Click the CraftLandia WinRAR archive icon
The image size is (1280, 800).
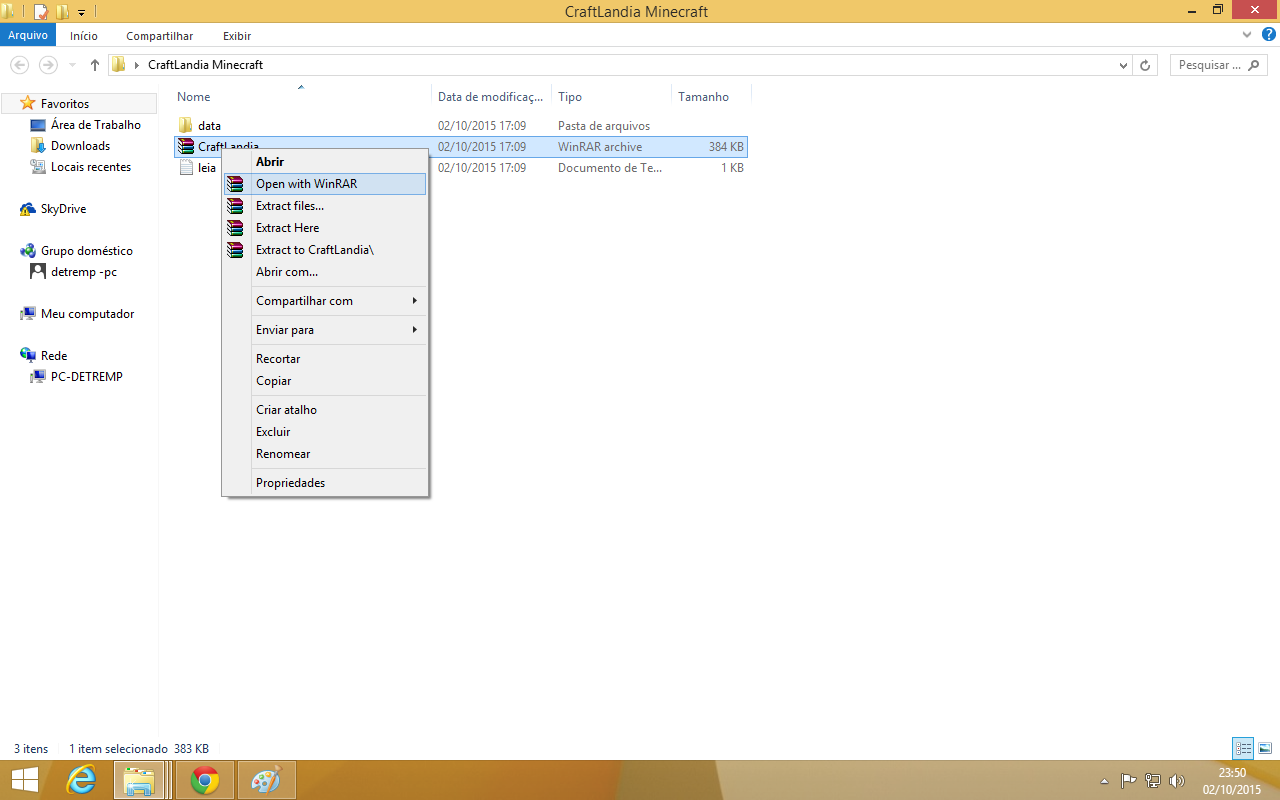[185, 146]
